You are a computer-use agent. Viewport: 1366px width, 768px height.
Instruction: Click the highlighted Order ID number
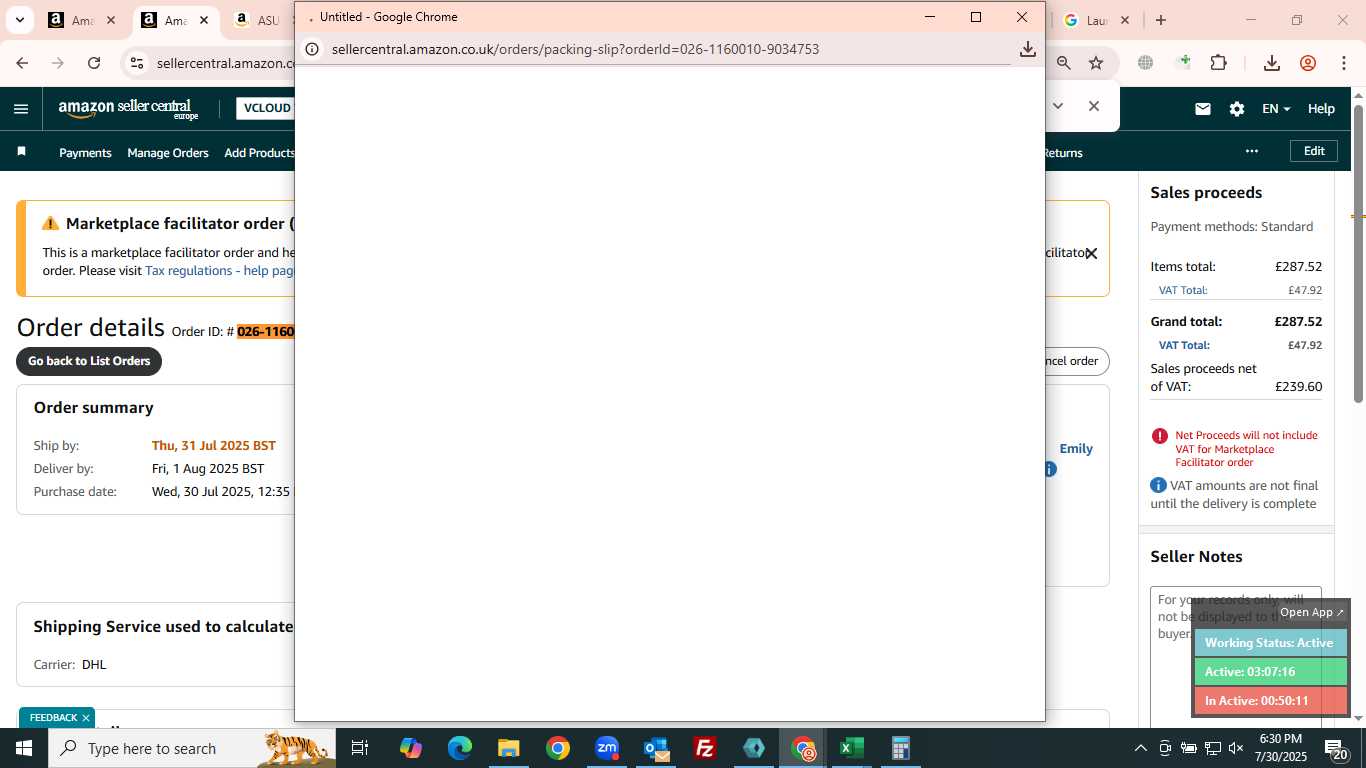tap(265, 331)
